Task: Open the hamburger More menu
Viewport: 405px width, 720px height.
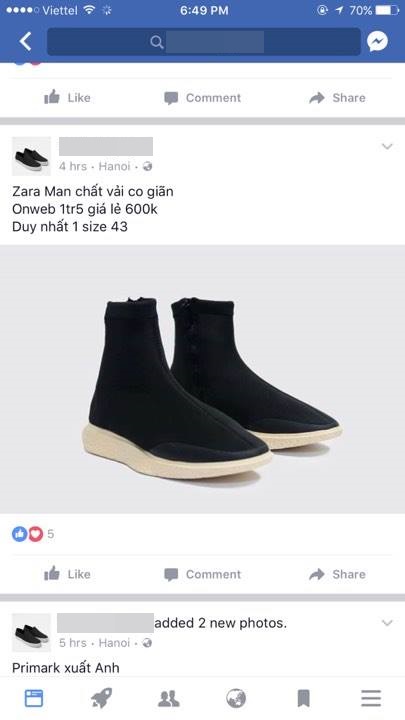Action: [371, 698]
